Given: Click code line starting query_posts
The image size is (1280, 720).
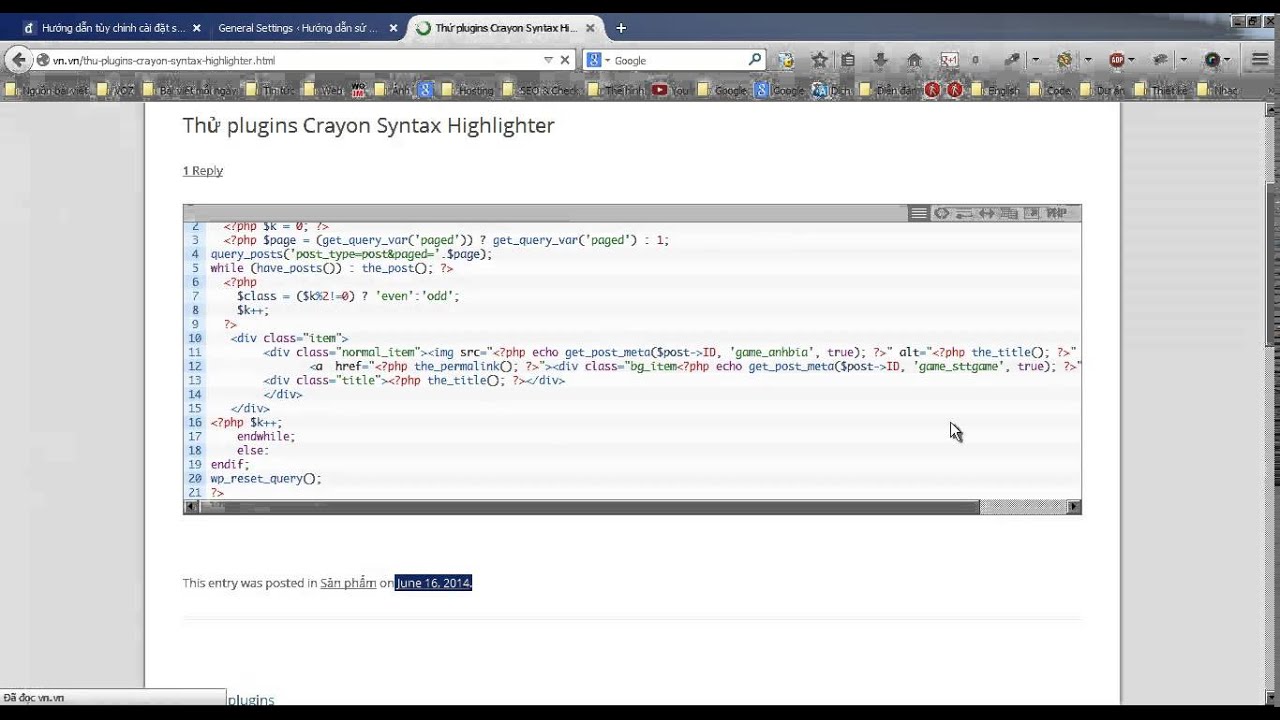Looking at the screenshot, I should [x=351, y=255].
